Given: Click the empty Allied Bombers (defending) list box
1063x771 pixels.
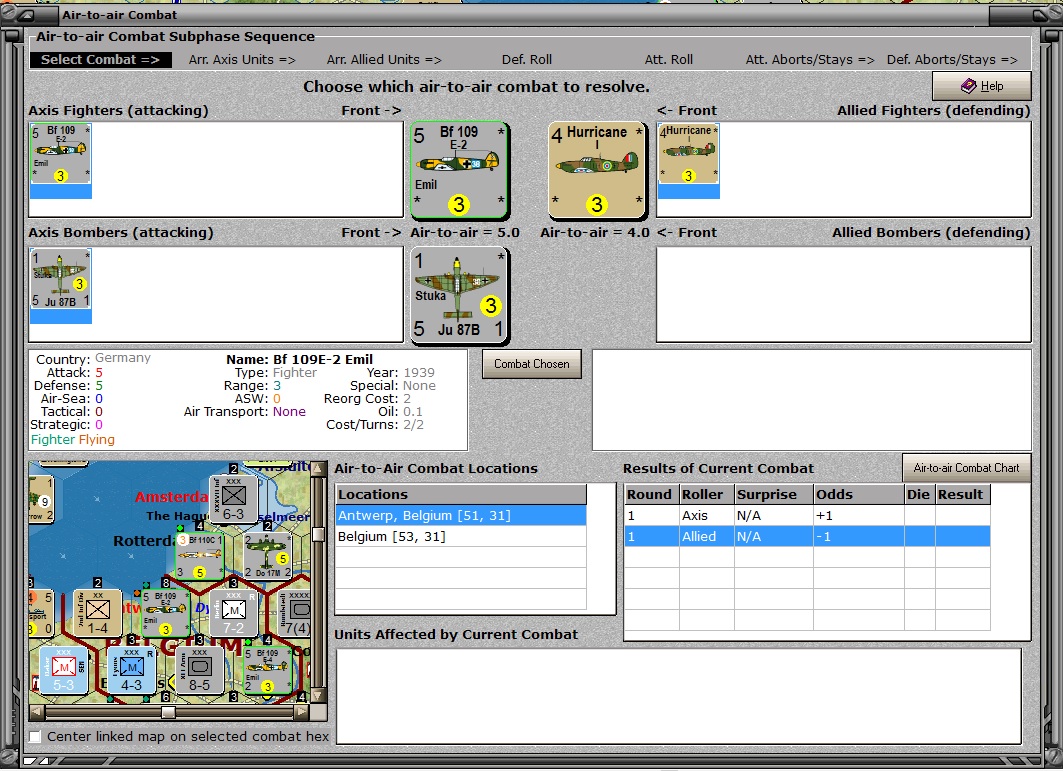Looking at the screenshot, I should click(844, 294).
